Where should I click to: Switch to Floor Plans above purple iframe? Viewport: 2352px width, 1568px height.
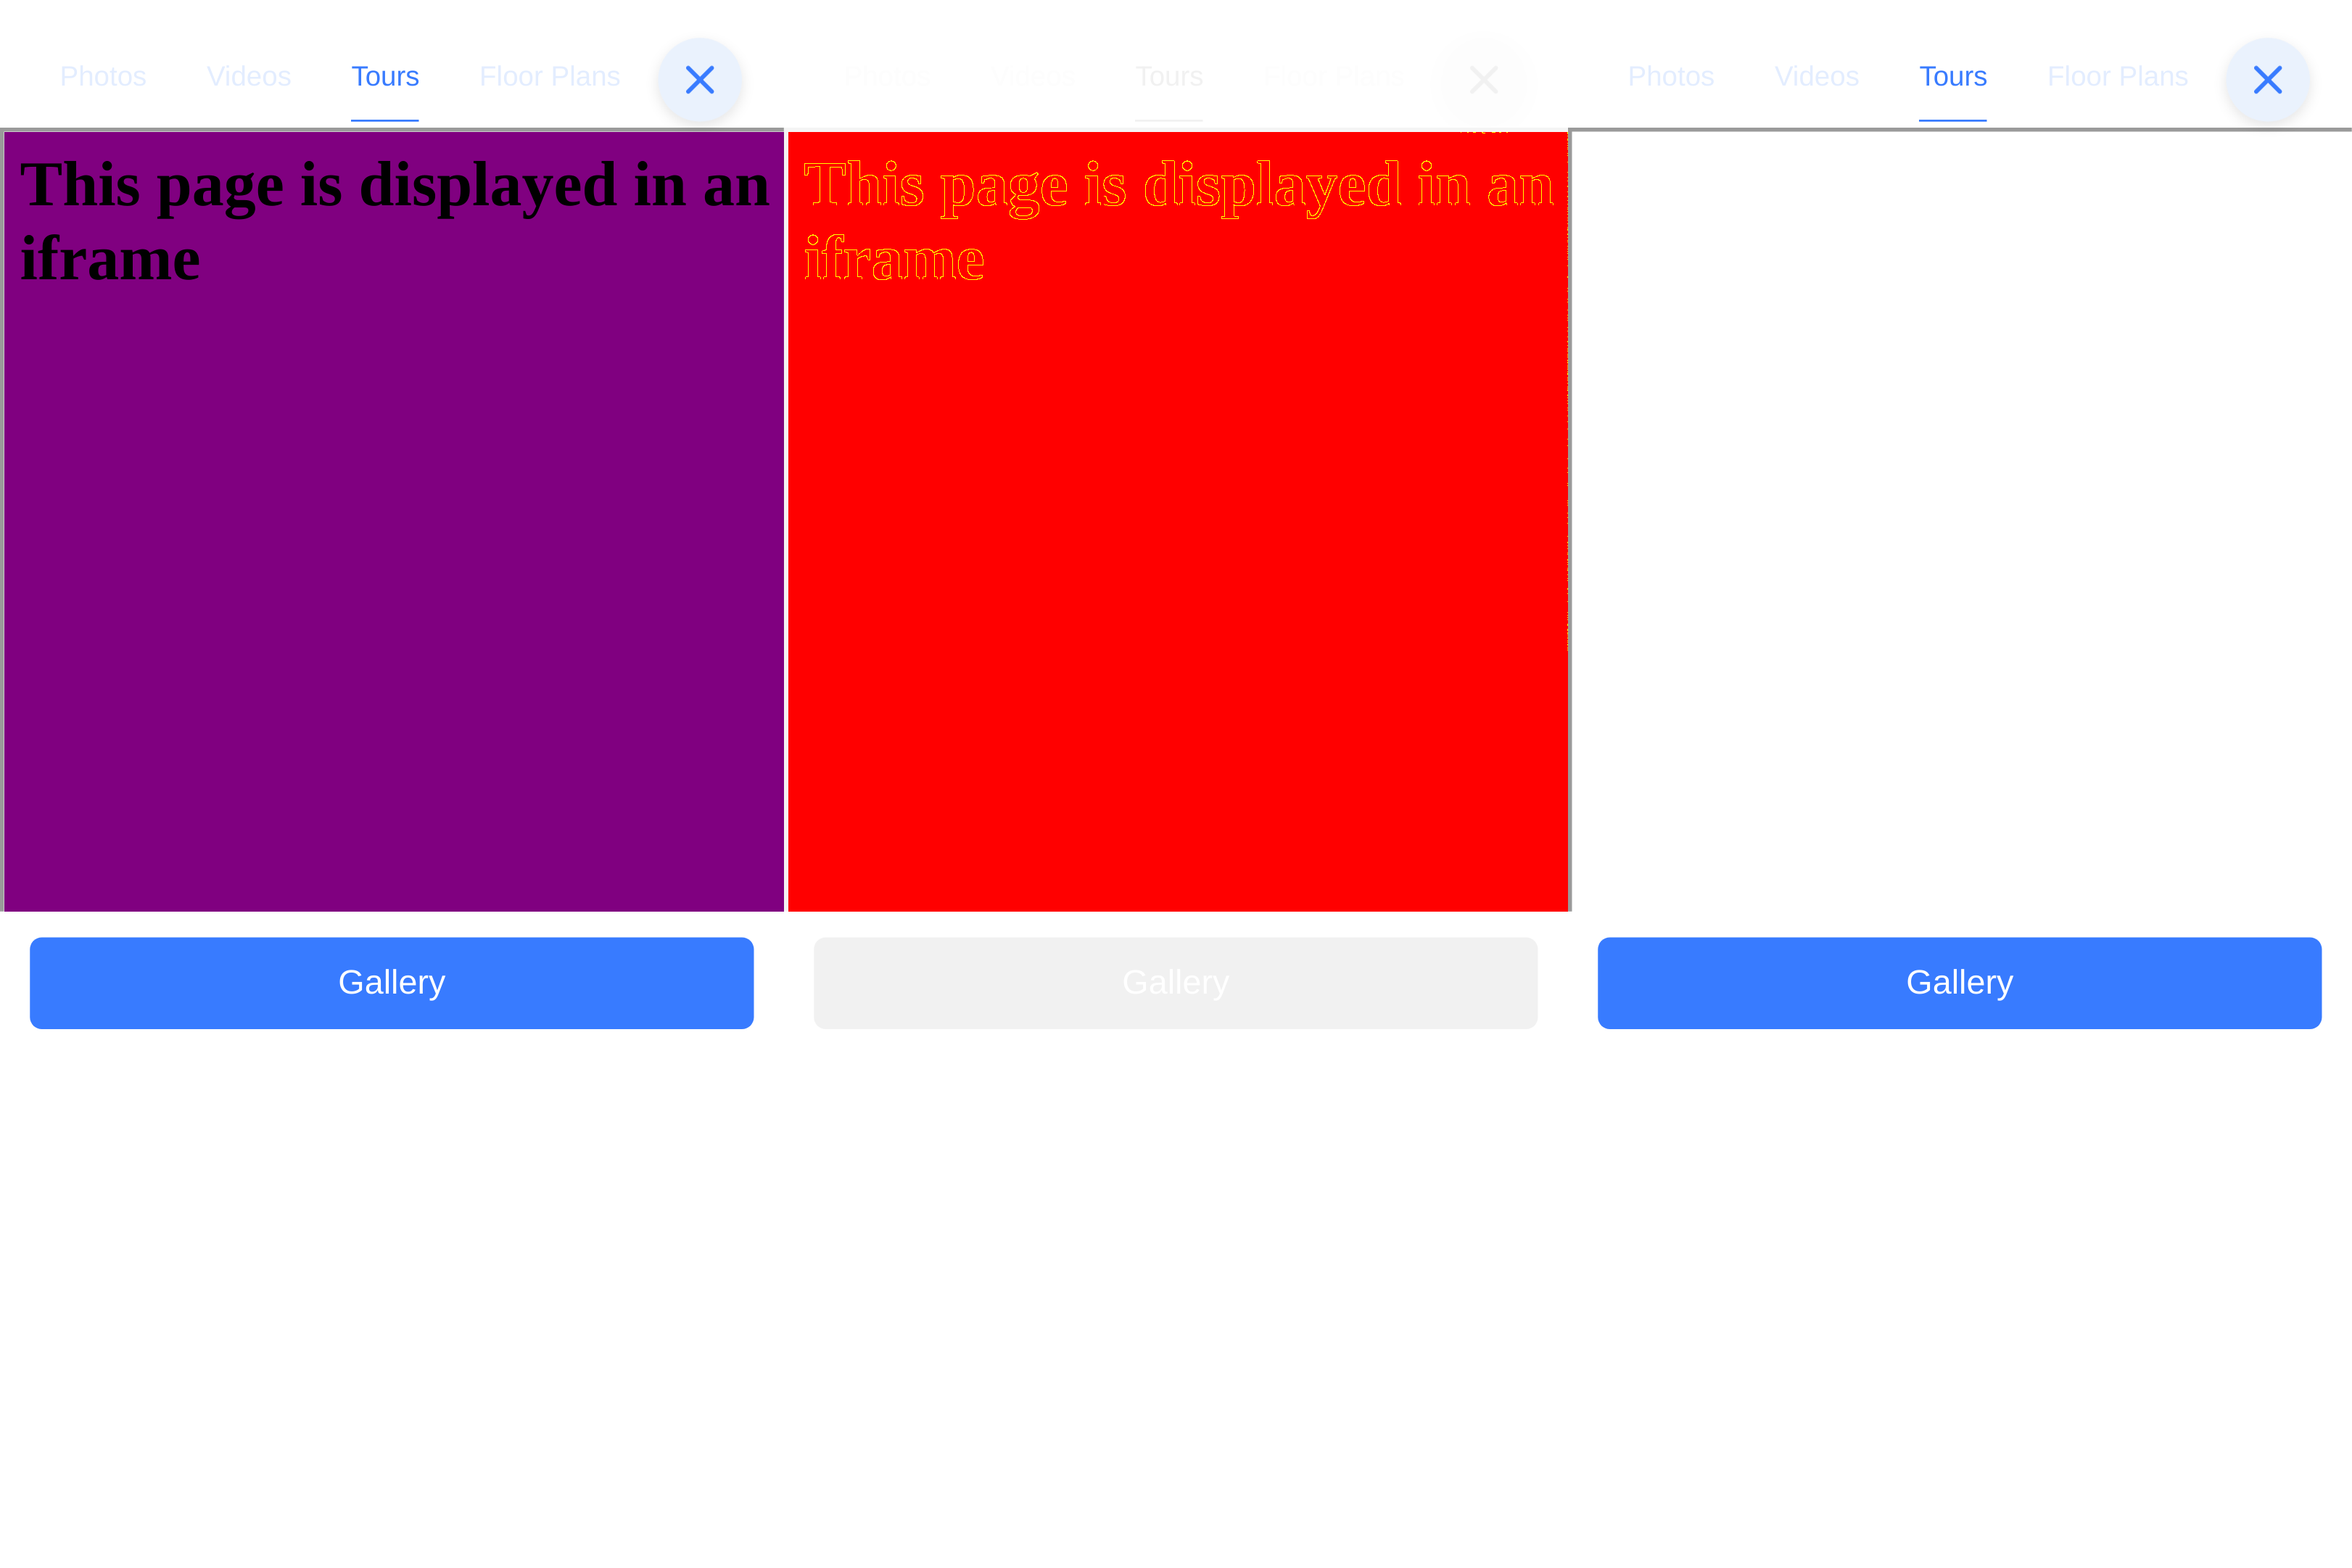pyautogui.click(x=549, y=77)
